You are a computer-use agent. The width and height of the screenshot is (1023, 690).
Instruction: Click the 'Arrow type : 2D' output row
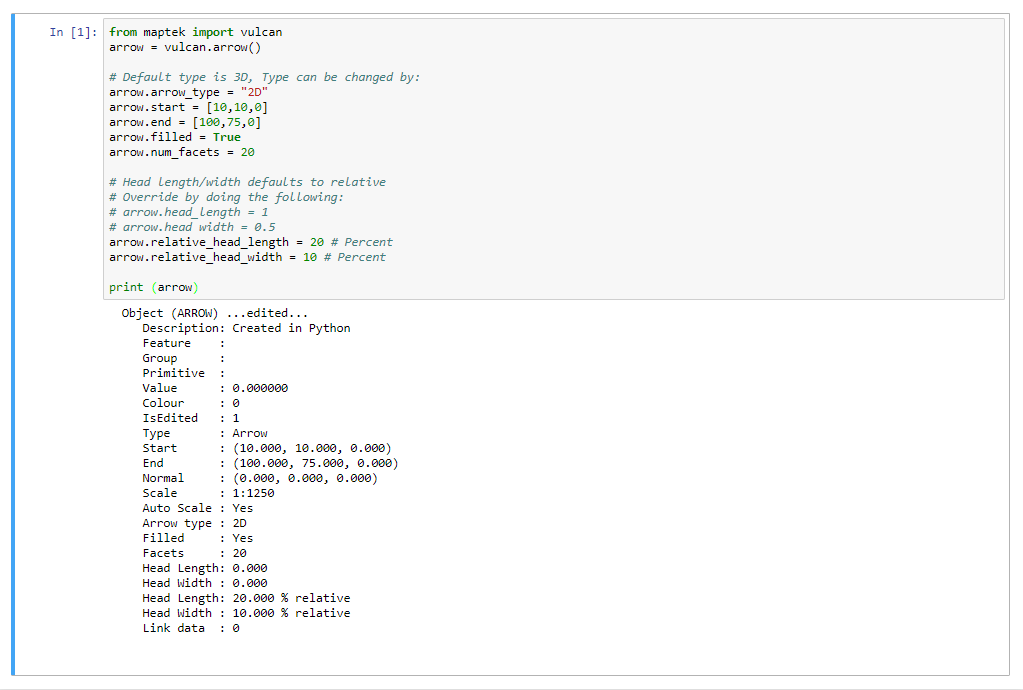click(x=194, y=523)
